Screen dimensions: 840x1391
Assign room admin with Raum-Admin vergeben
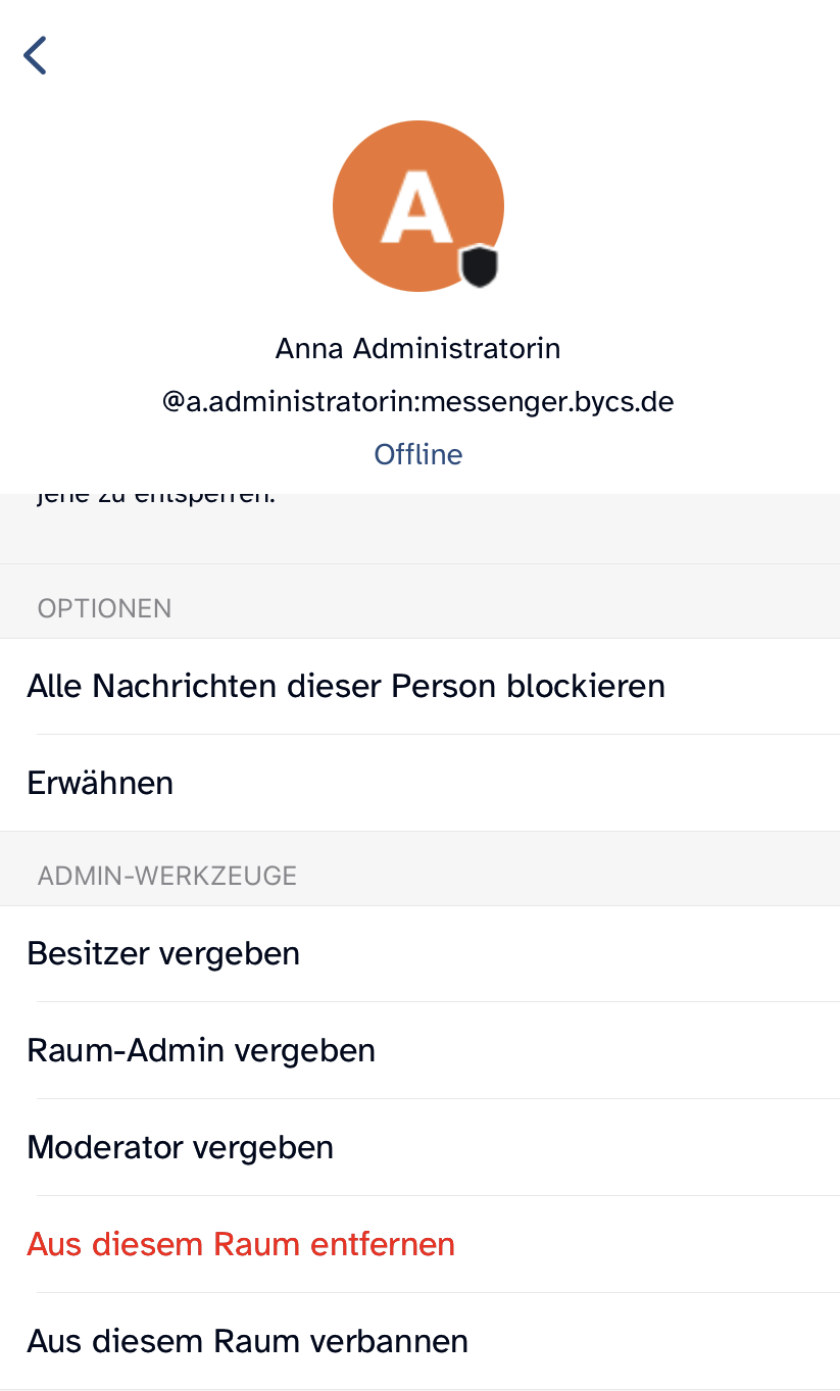[201, 1050]
